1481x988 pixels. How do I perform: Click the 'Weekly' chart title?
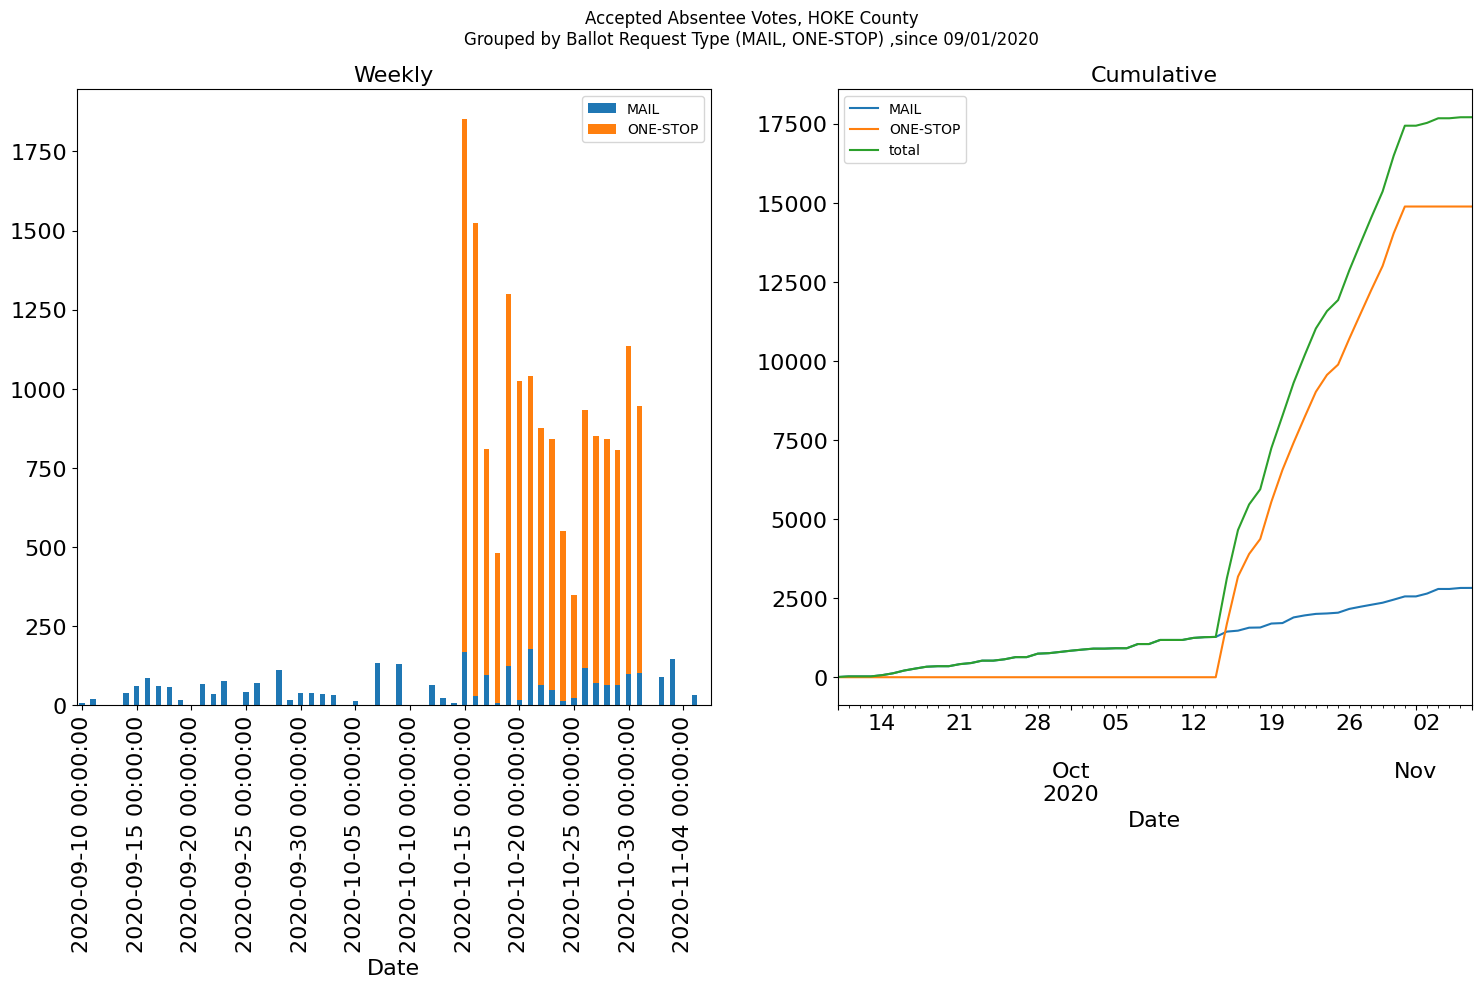pyautogui.click(x=393, y=75)
